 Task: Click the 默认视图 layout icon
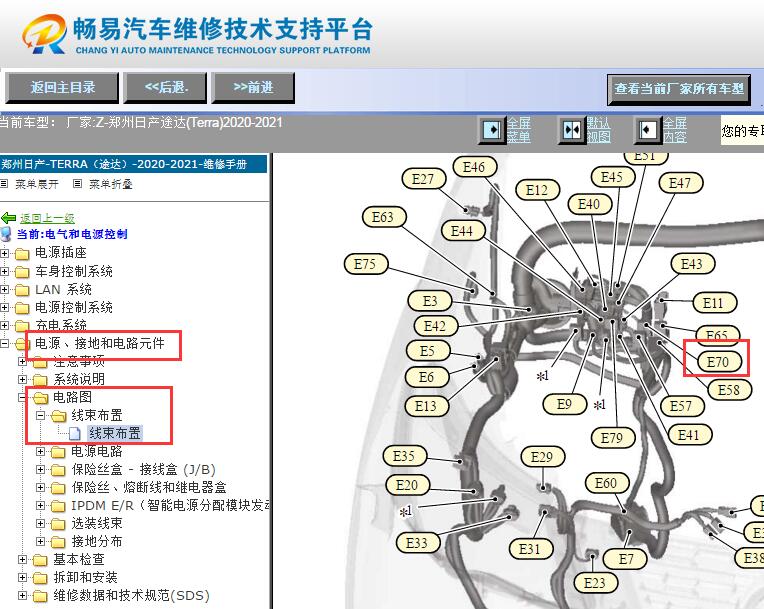(x=572, y=130)
